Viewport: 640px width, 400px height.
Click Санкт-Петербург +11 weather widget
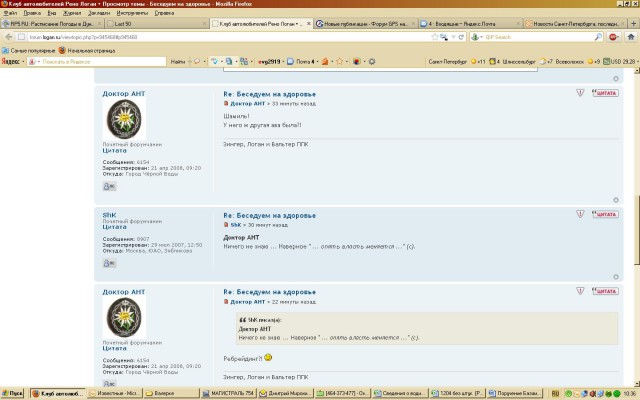[457, 62]
